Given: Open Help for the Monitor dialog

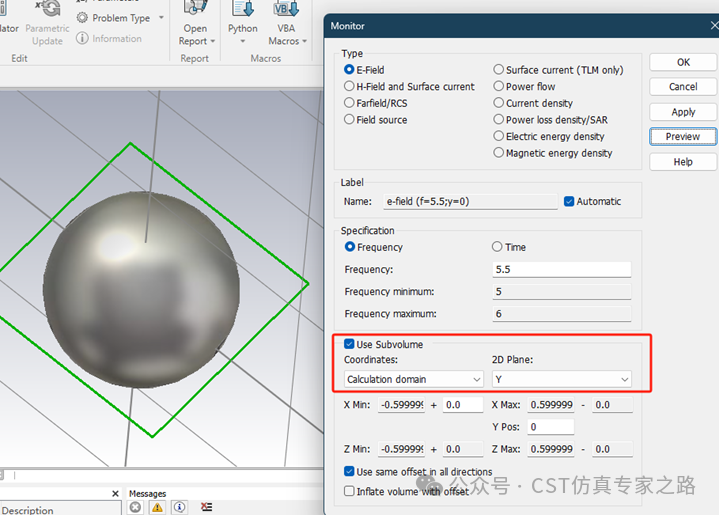Looking at the screenshot, I should click(x=683, y=162).
